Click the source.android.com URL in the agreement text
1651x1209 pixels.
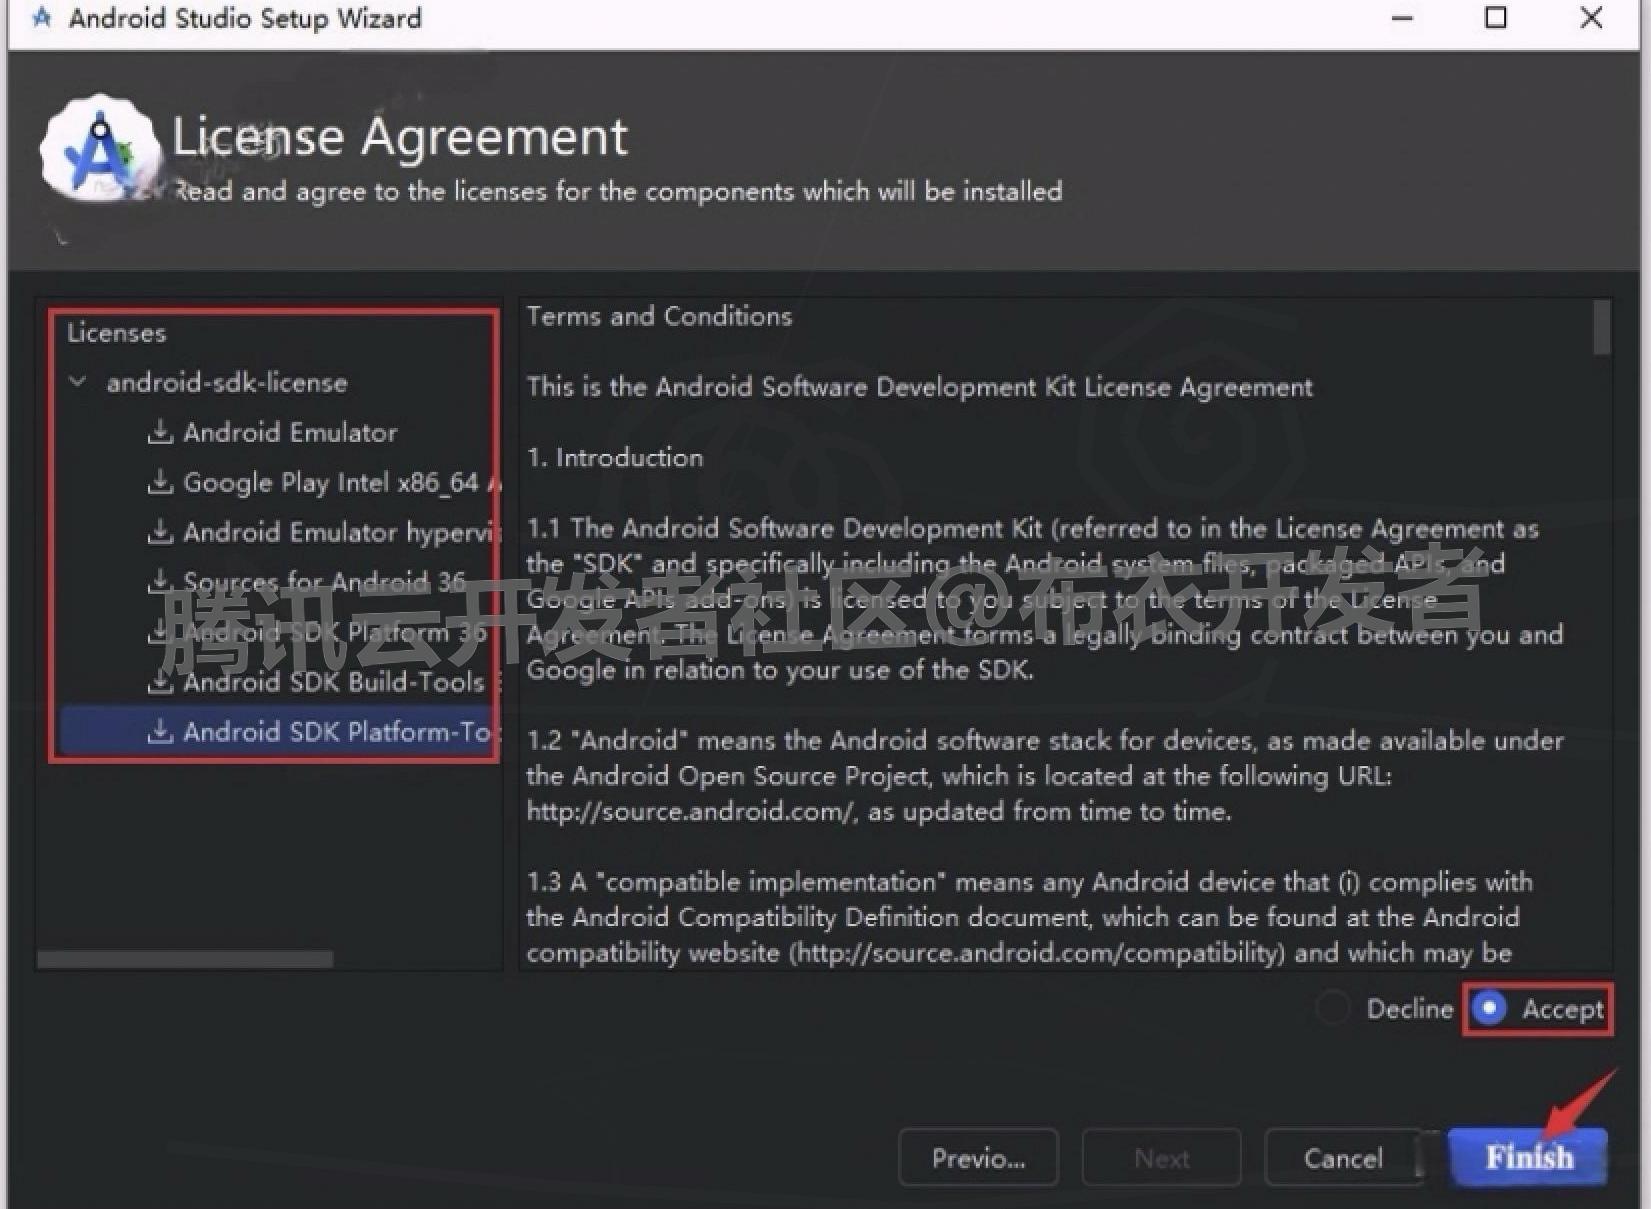[688, 811]
